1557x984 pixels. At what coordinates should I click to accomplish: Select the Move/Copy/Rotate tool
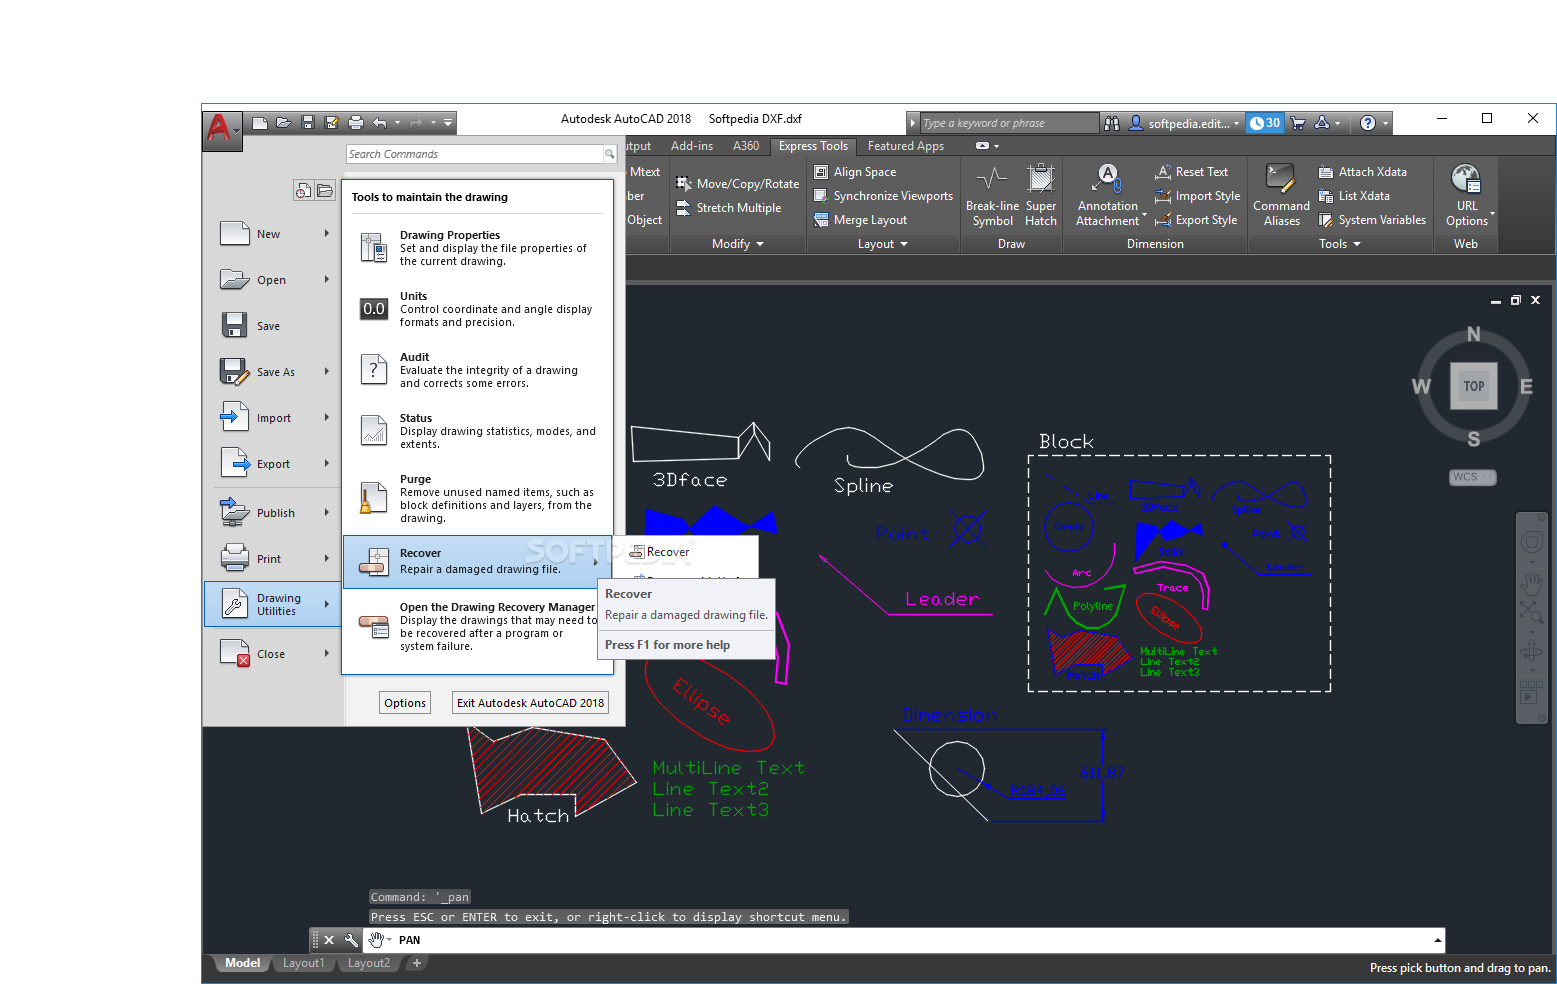738,184
